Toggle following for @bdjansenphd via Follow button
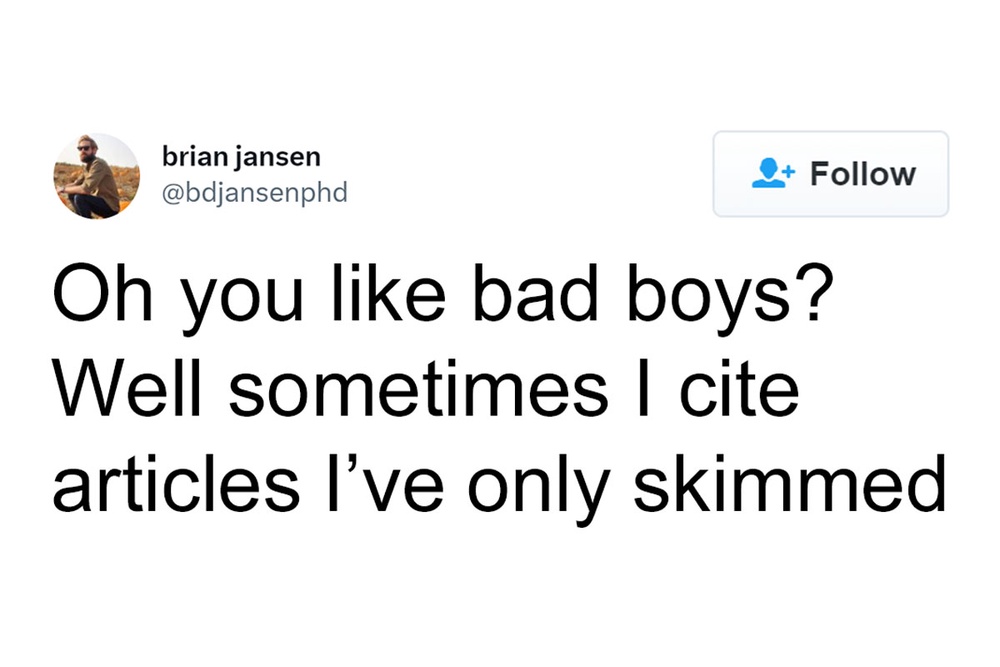The image size is (1000, 667). point(830,172)
